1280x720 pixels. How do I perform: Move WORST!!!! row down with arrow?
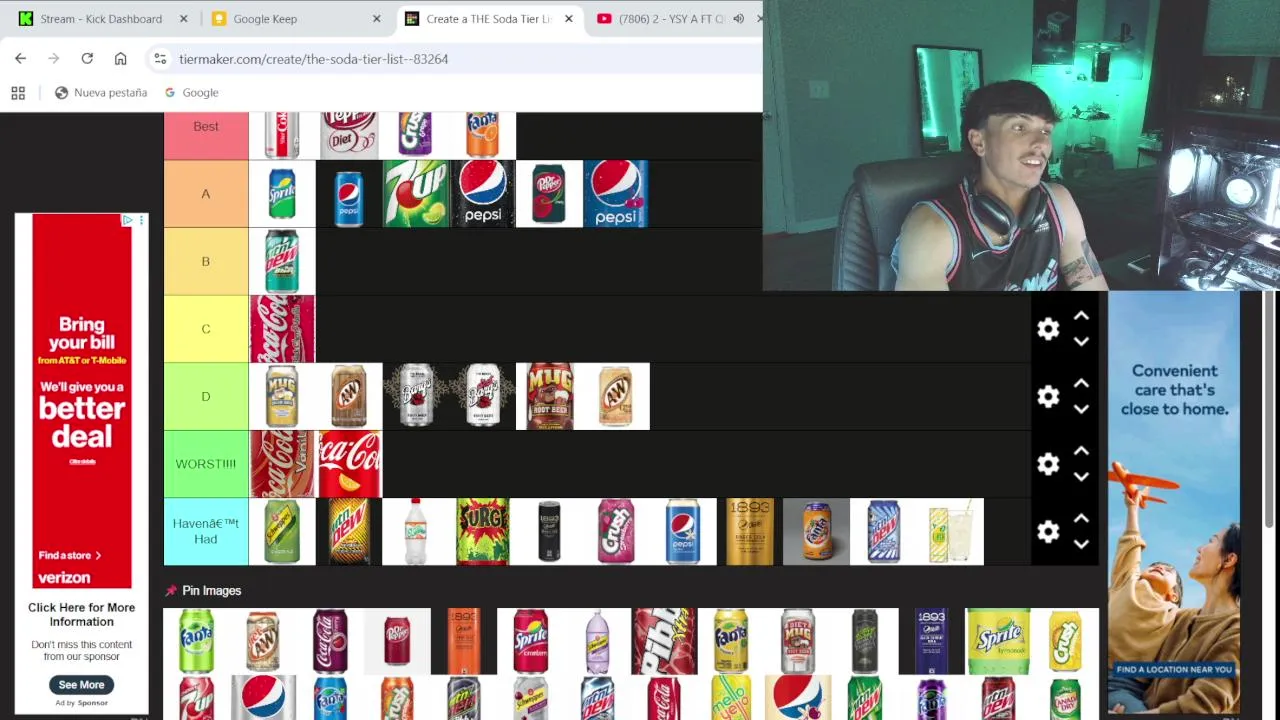point(1081,476)
